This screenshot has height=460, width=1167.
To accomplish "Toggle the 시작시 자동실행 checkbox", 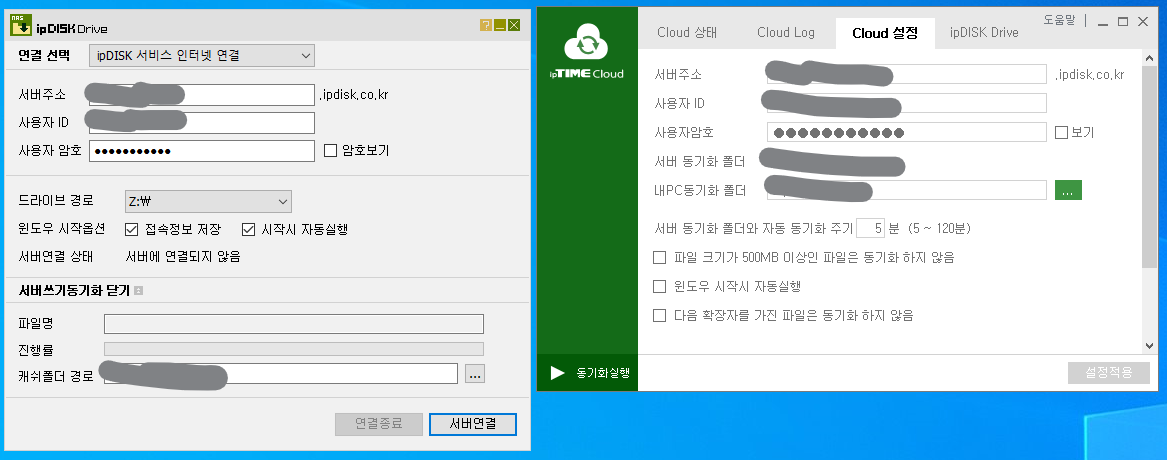I will [x=249, y=229].
